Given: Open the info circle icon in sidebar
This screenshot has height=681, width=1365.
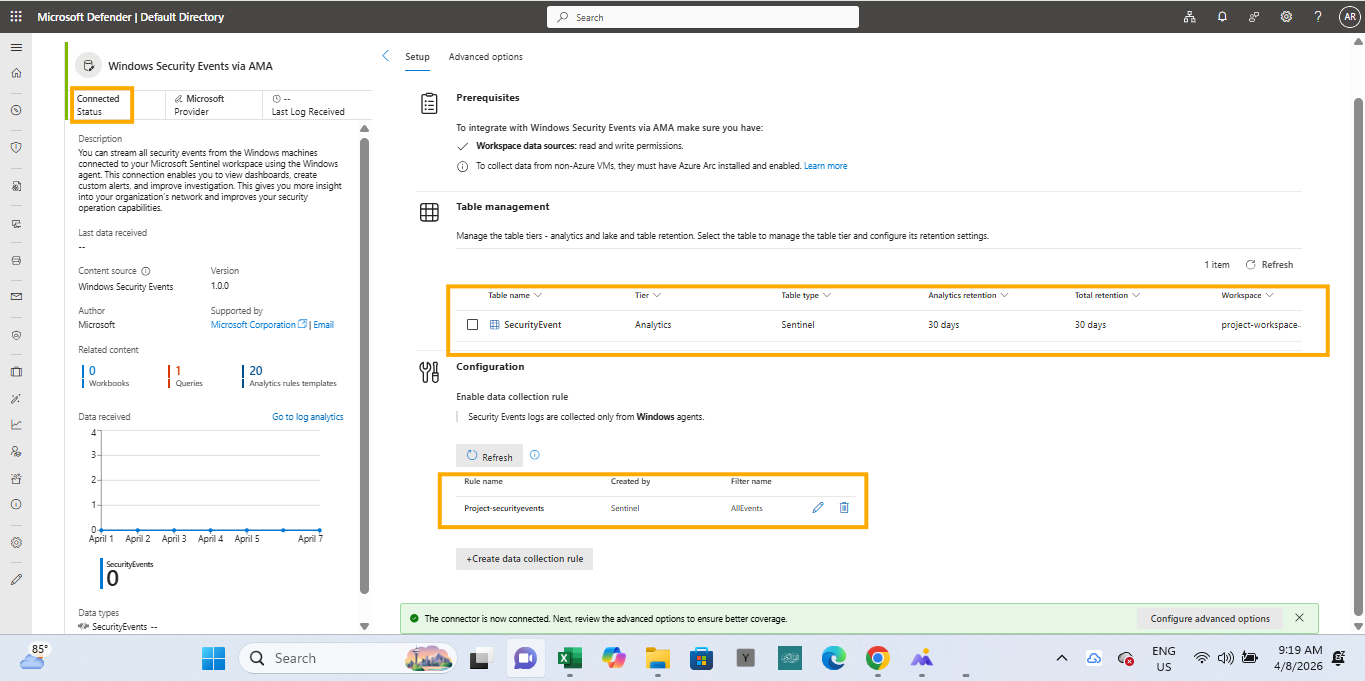Looking at the screenshot, I should (x=16, y=504).
